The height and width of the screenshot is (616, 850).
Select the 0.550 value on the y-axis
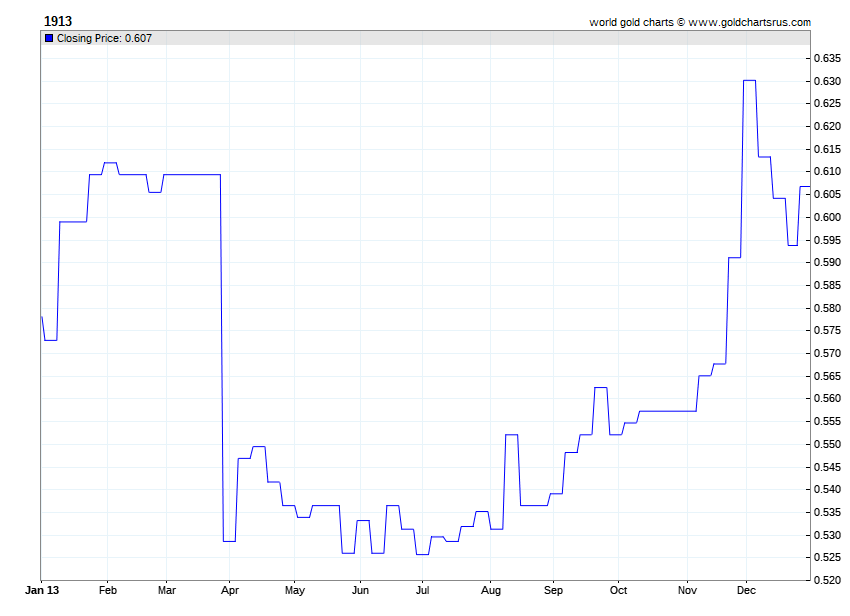tap(826, 444)
